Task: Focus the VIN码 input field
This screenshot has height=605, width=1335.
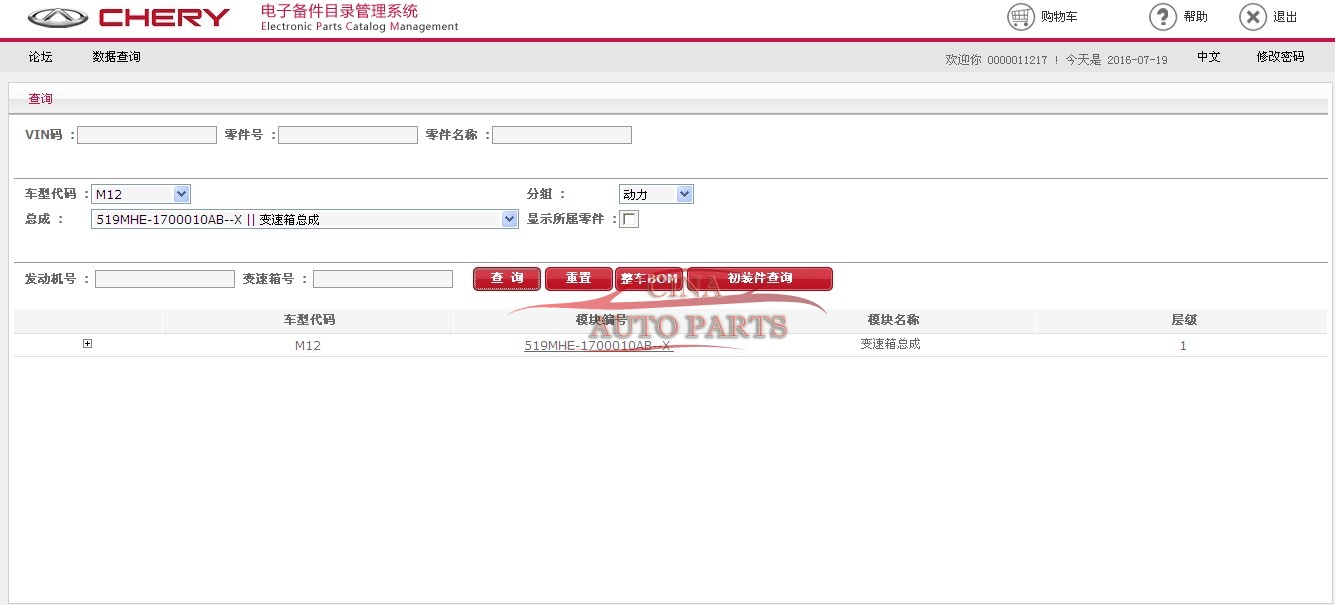Action: [147, 135]
